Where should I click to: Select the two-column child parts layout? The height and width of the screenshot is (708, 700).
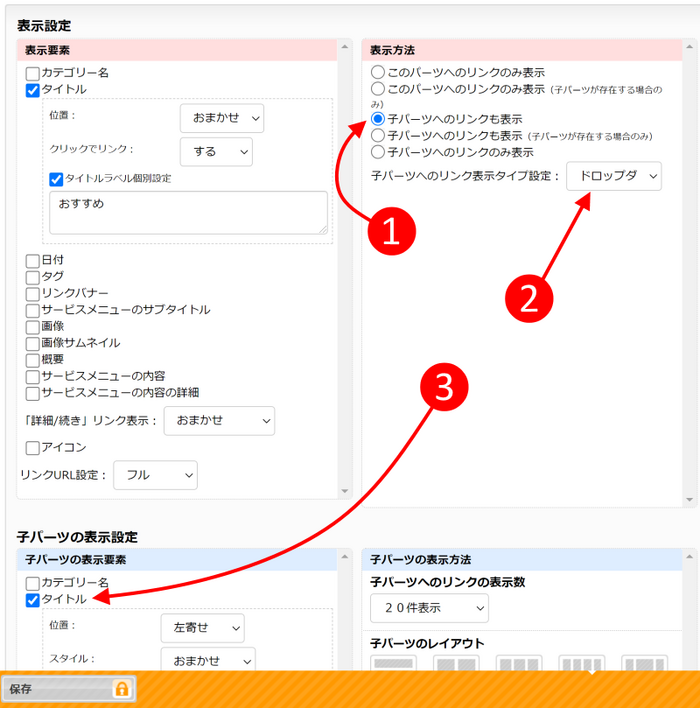(x=456, y=664)
